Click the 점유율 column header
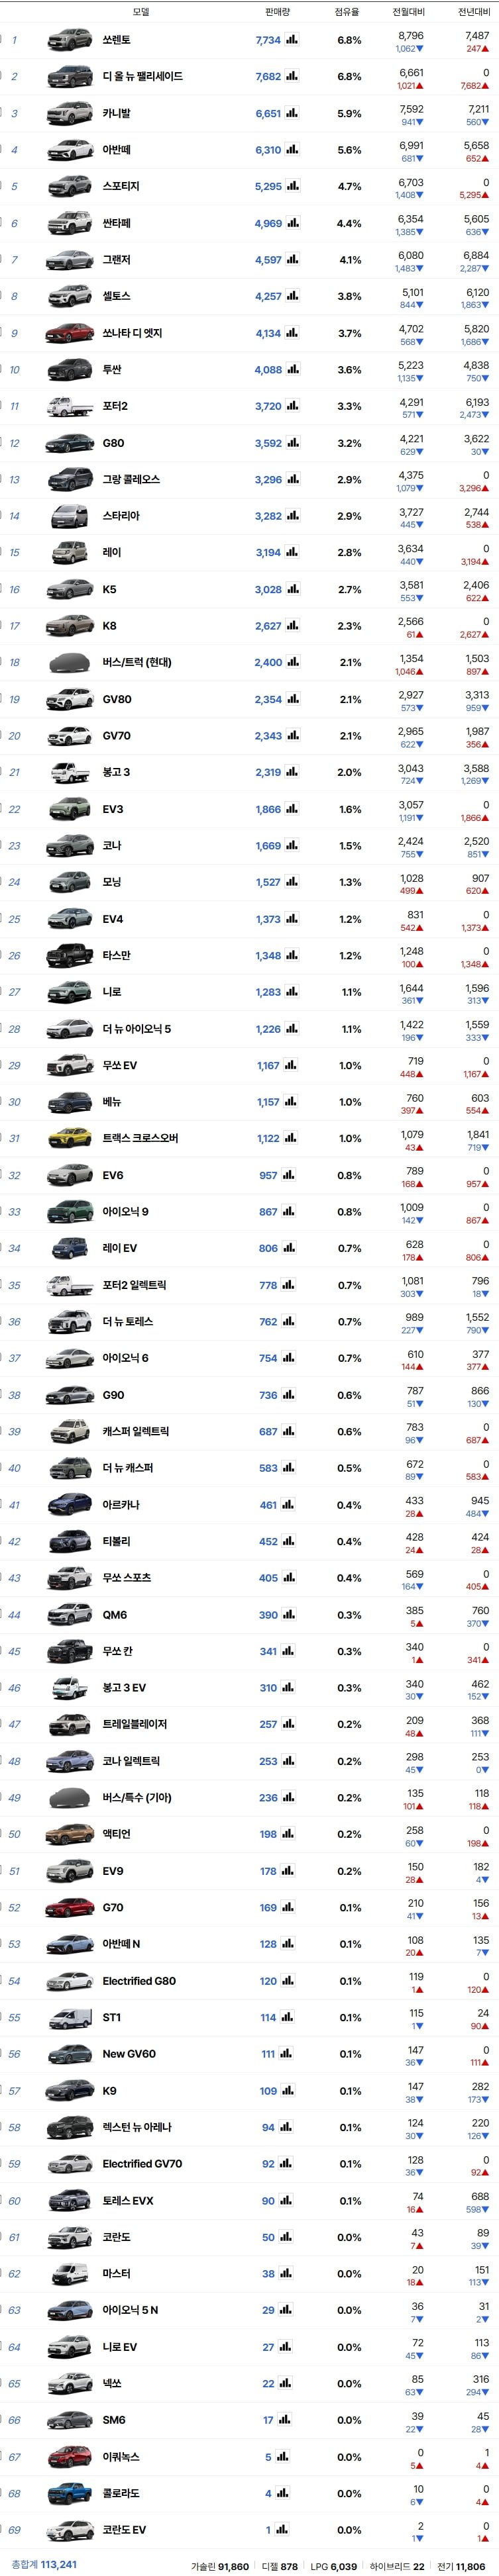Image resolution: width=499 pixels, height=2576 pixels. [x=347, y=12]
